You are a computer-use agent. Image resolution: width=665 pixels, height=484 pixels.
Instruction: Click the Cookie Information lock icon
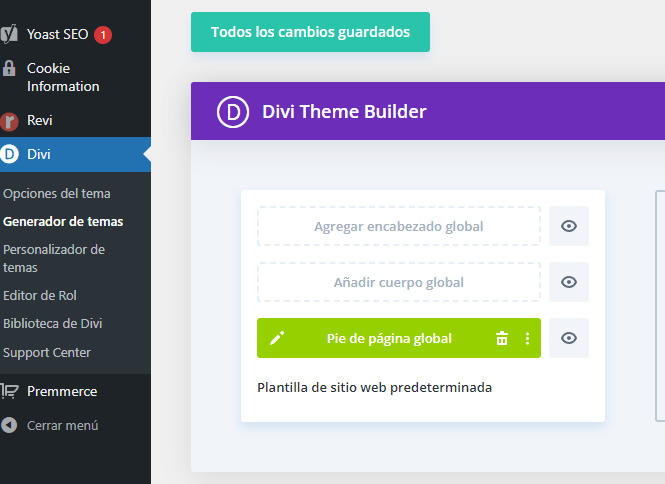click(9, 68)
